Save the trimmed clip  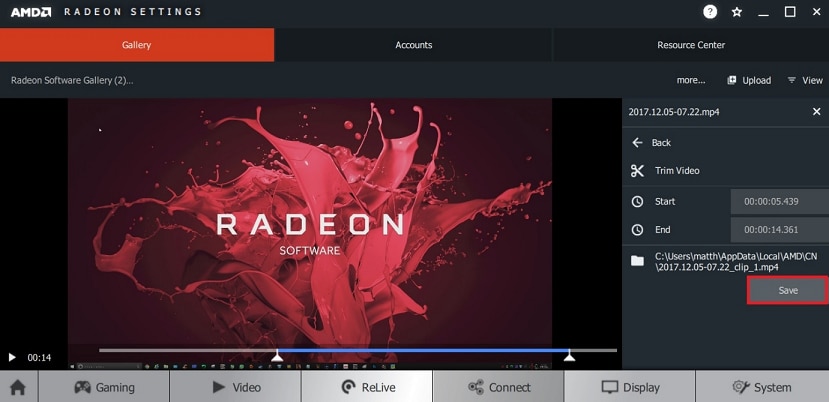[788, 290]
